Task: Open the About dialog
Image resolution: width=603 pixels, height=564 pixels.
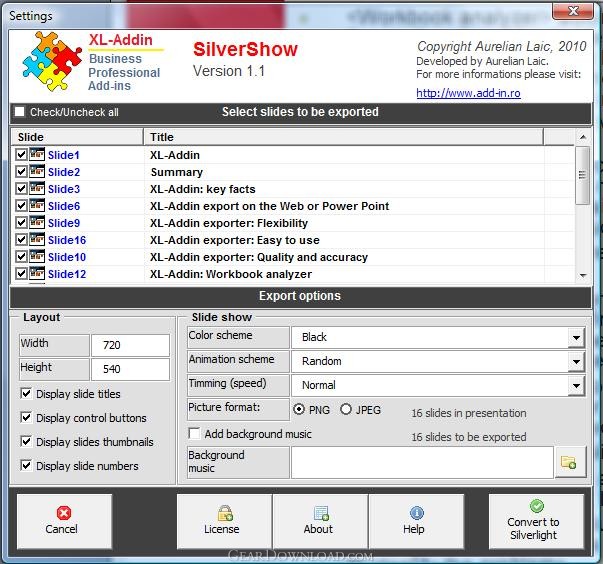Action: coord(320,521)
